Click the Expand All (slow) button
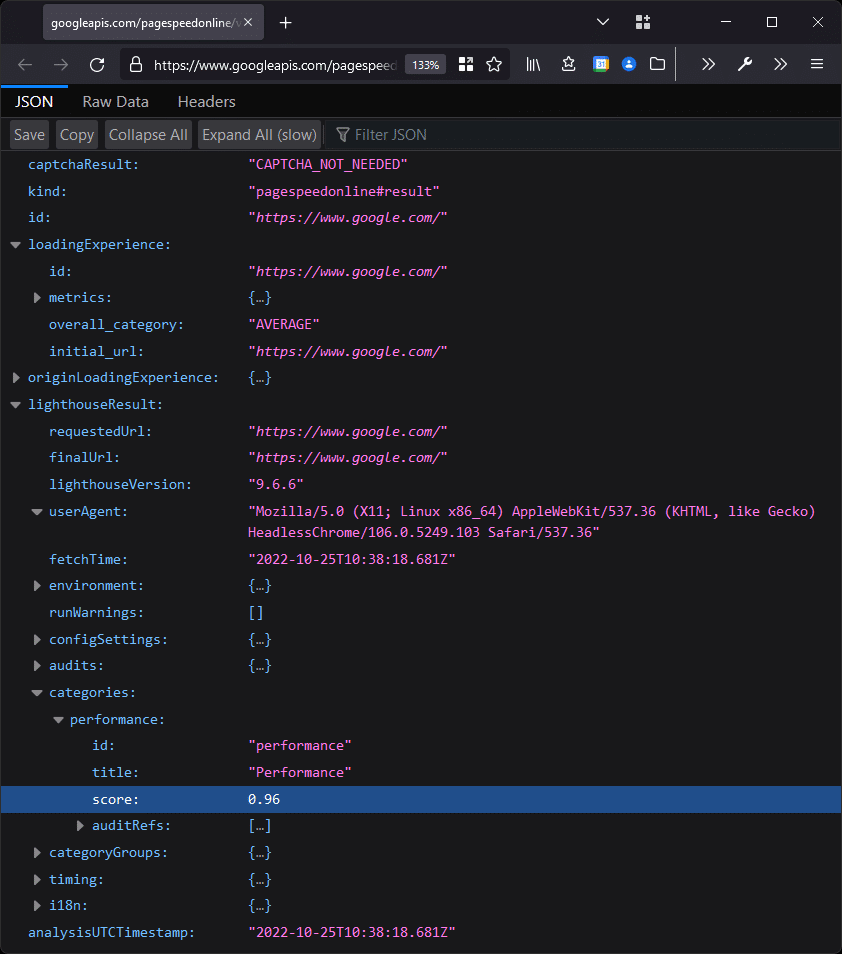This screenshot has height=954, width=842. [x=259, y=134]
